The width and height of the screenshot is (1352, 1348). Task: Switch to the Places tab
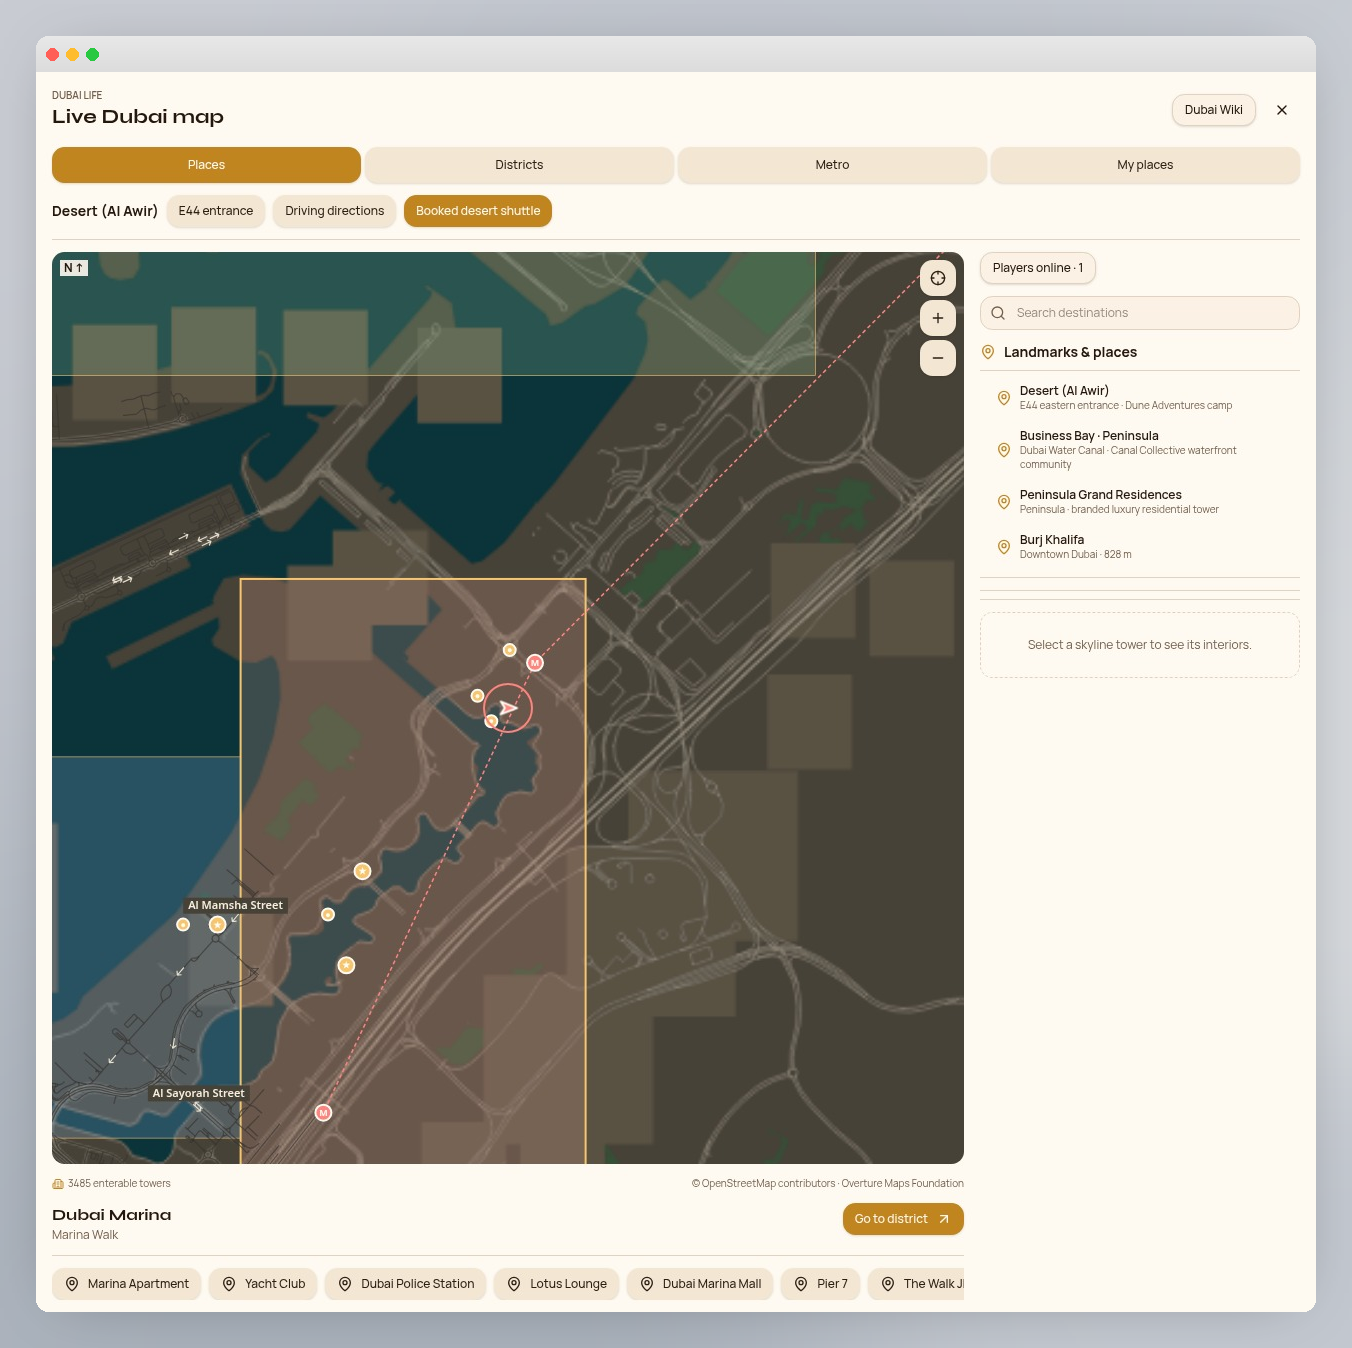coord(206,165)
